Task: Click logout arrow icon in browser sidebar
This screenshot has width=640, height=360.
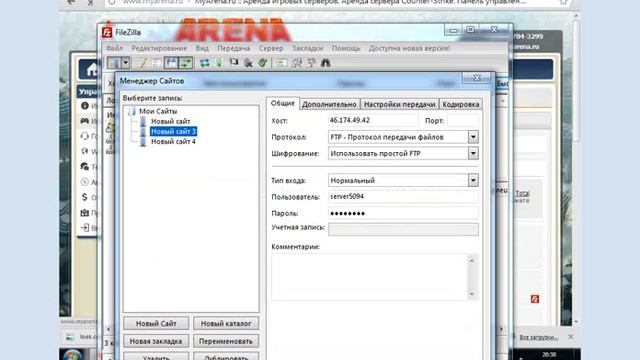Action: pos(85,228)
